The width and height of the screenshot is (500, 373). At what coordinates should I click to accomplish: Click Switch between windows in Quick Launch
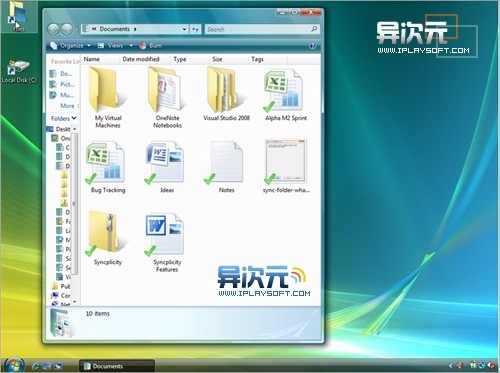(x=58, y=366)
